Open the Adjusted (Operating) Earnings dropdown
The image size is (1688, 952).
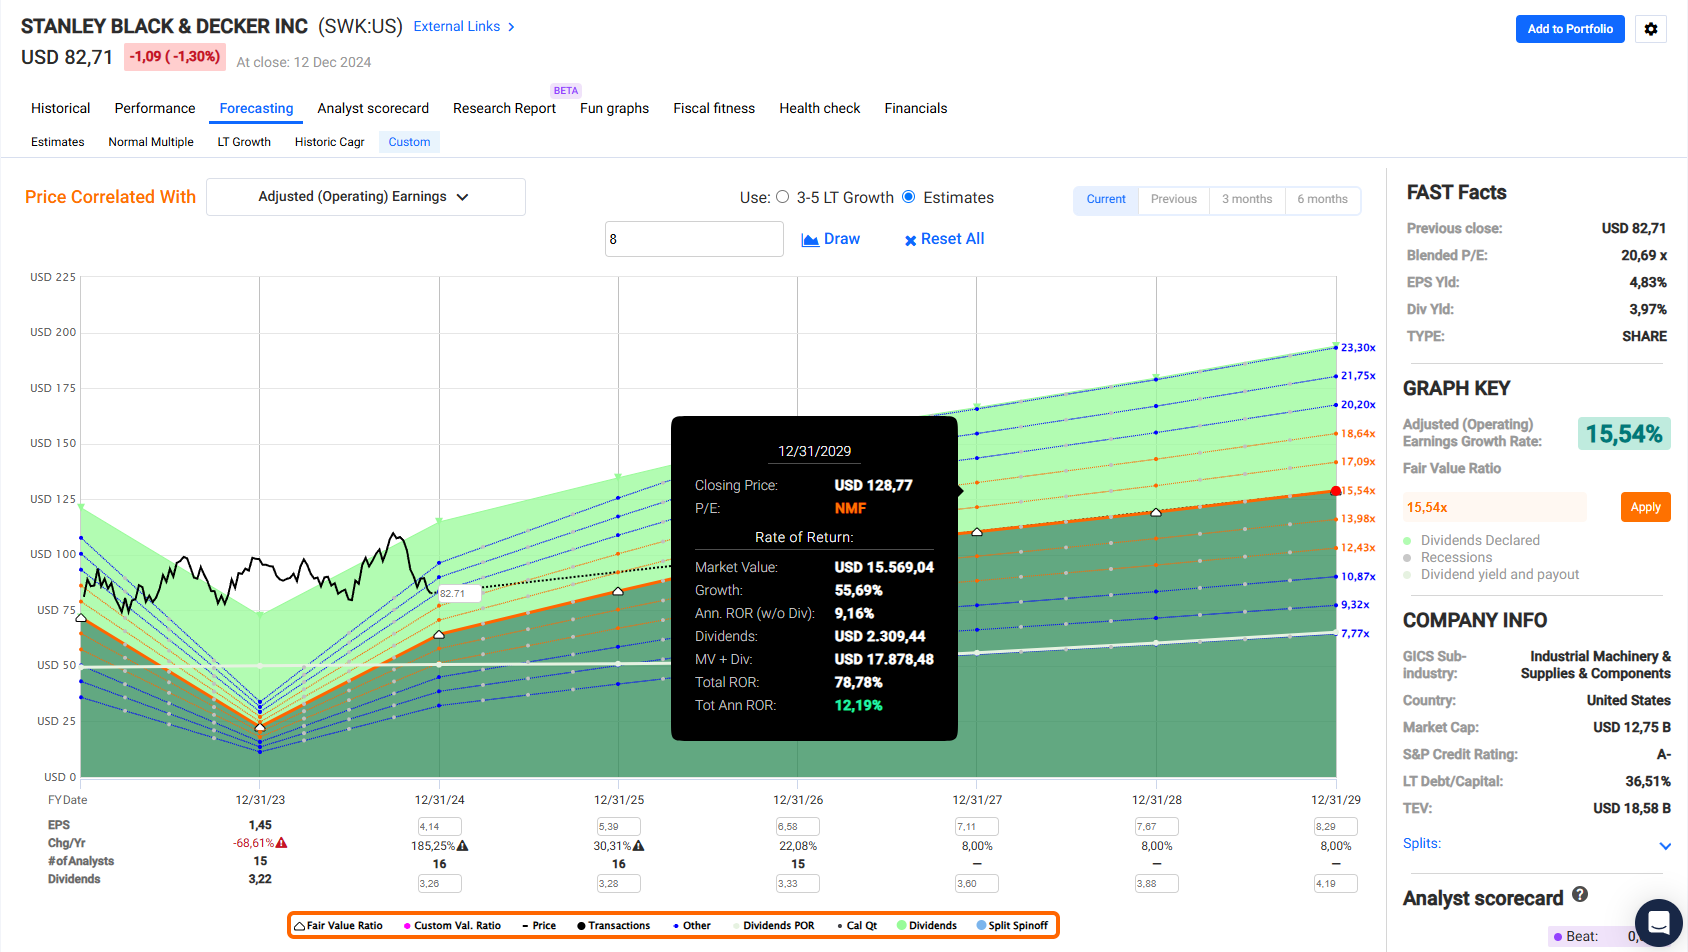(365, 197)
